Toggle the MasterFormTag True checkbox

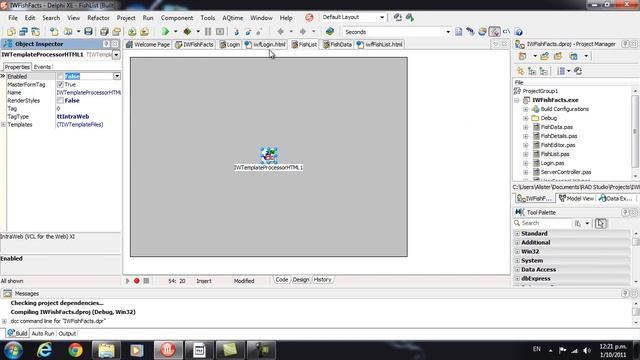tap(60, 84)
